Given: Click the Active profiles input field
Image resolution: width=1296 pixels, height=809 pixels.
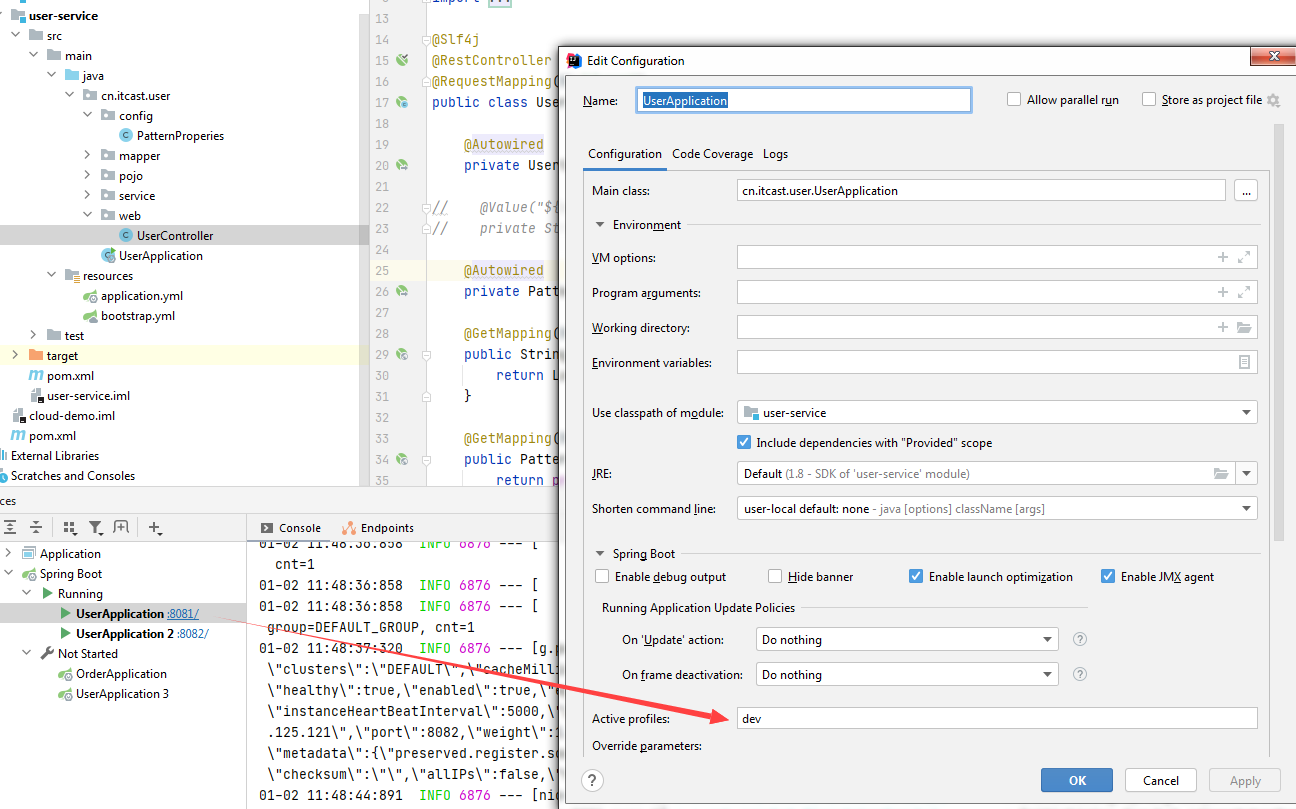Looking at the screenshot, I should click(997, 718).
